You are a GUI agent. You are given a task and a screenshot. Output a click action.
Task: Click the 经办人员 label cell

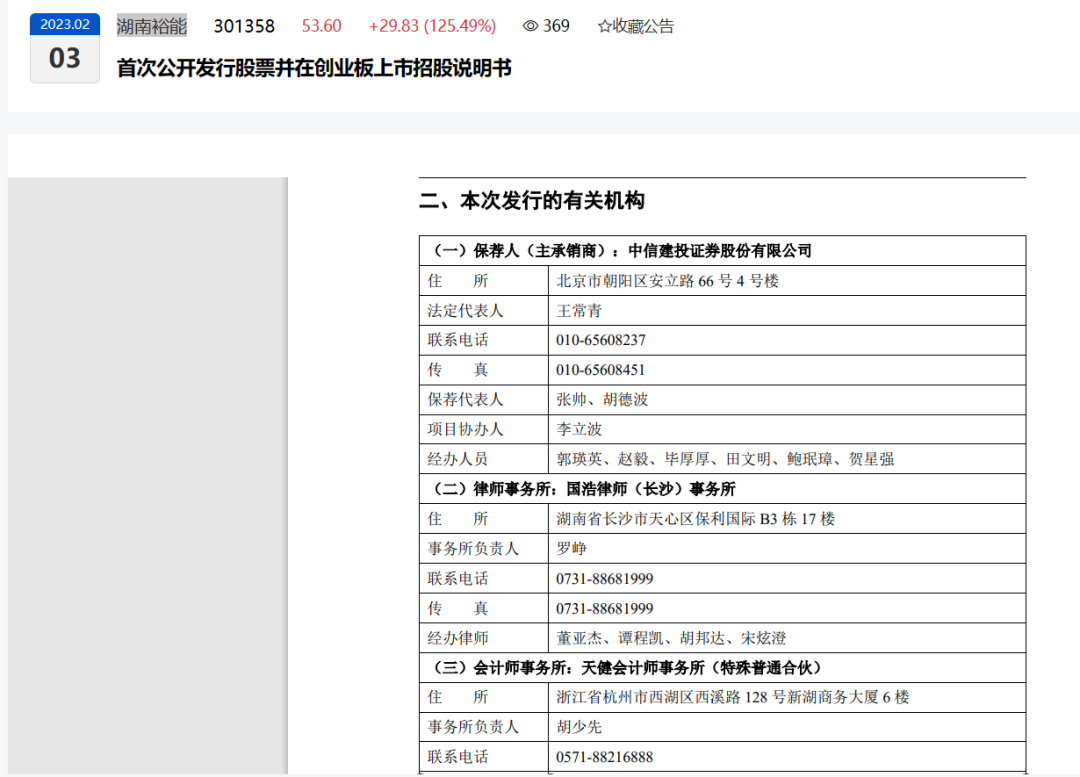click(484, 459)
